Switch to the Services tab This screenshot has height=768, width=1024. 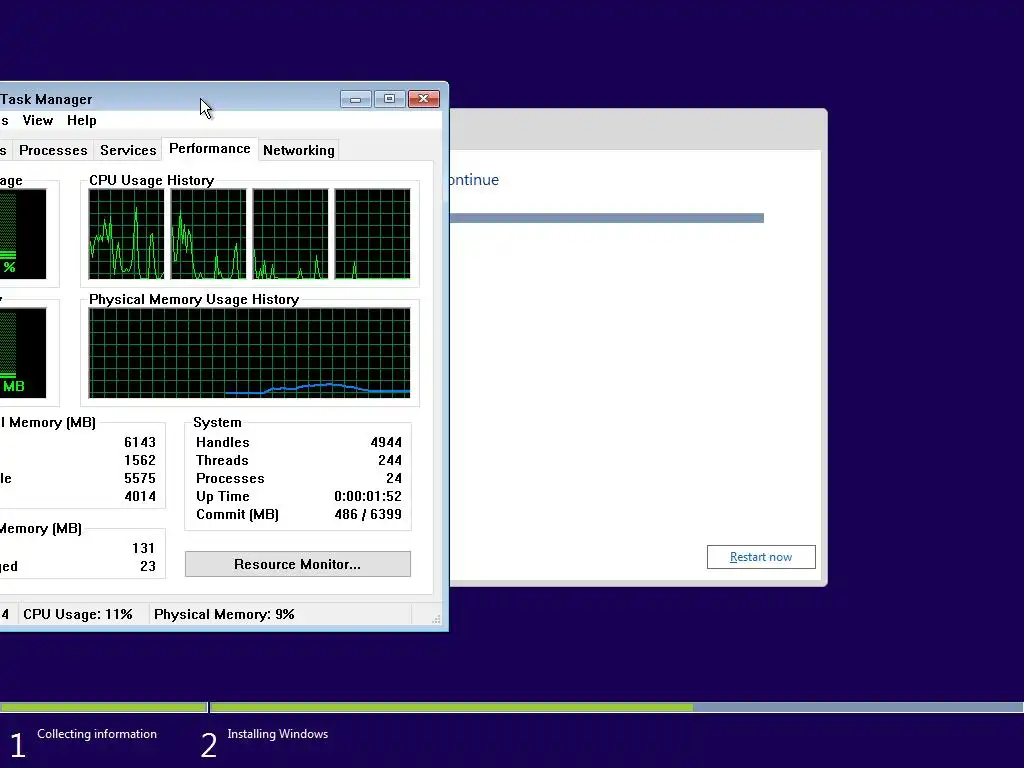tap(128, 150)
